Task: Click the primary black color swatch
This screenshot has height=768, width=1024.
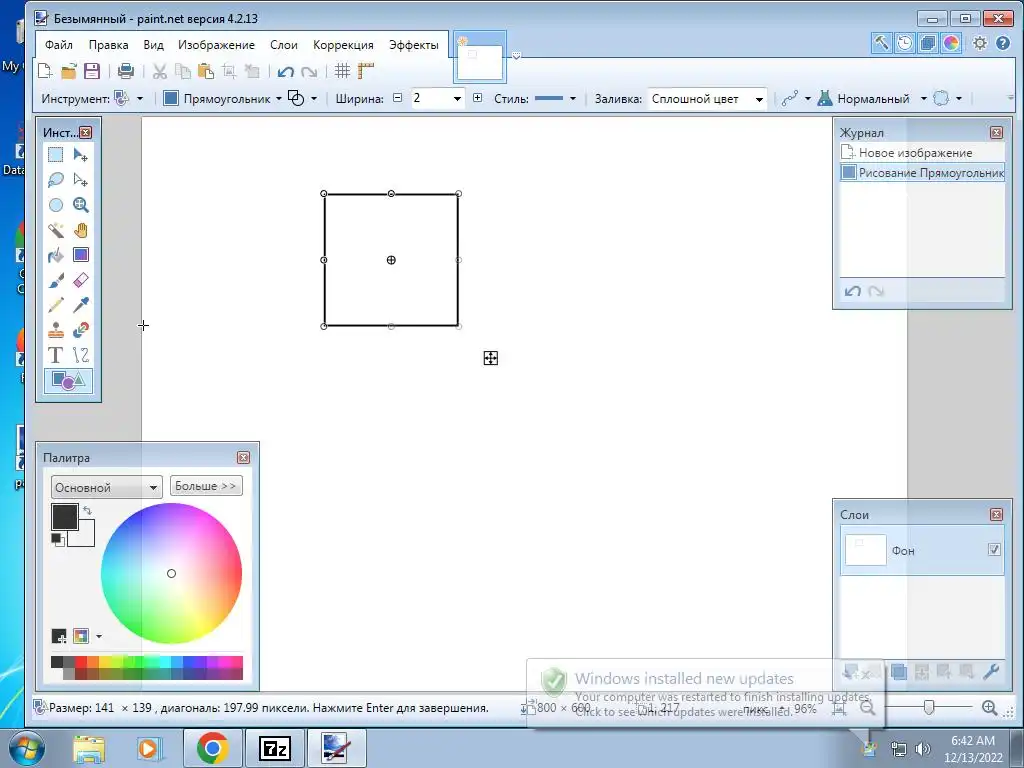Action: click(65, 517)
